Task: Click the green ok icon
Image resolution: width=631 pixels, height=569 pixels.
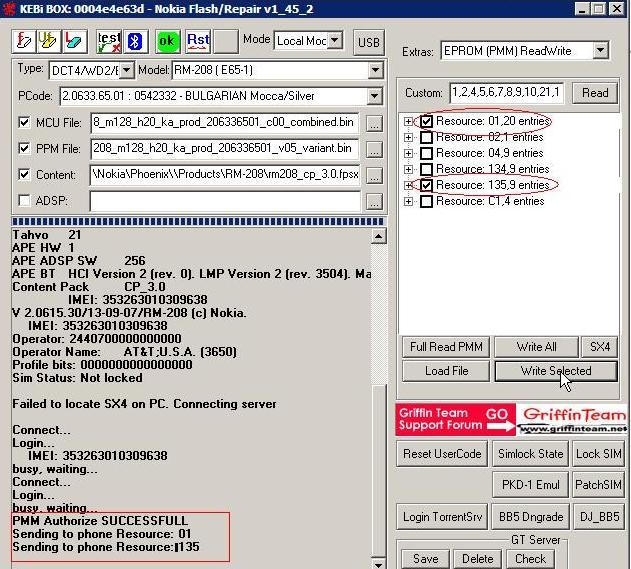Action: point(167,41)
